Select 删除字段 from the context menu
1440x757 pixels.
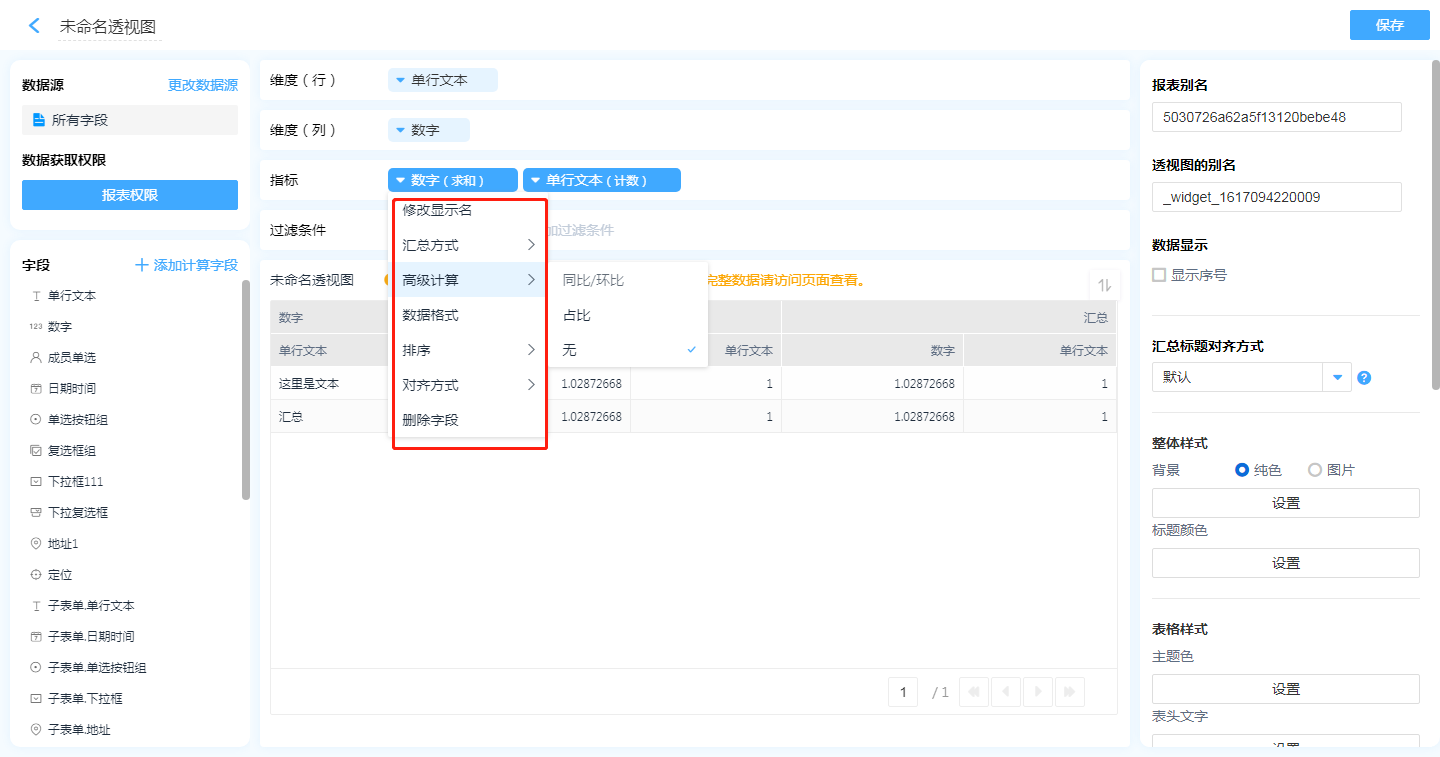[431, 420]
